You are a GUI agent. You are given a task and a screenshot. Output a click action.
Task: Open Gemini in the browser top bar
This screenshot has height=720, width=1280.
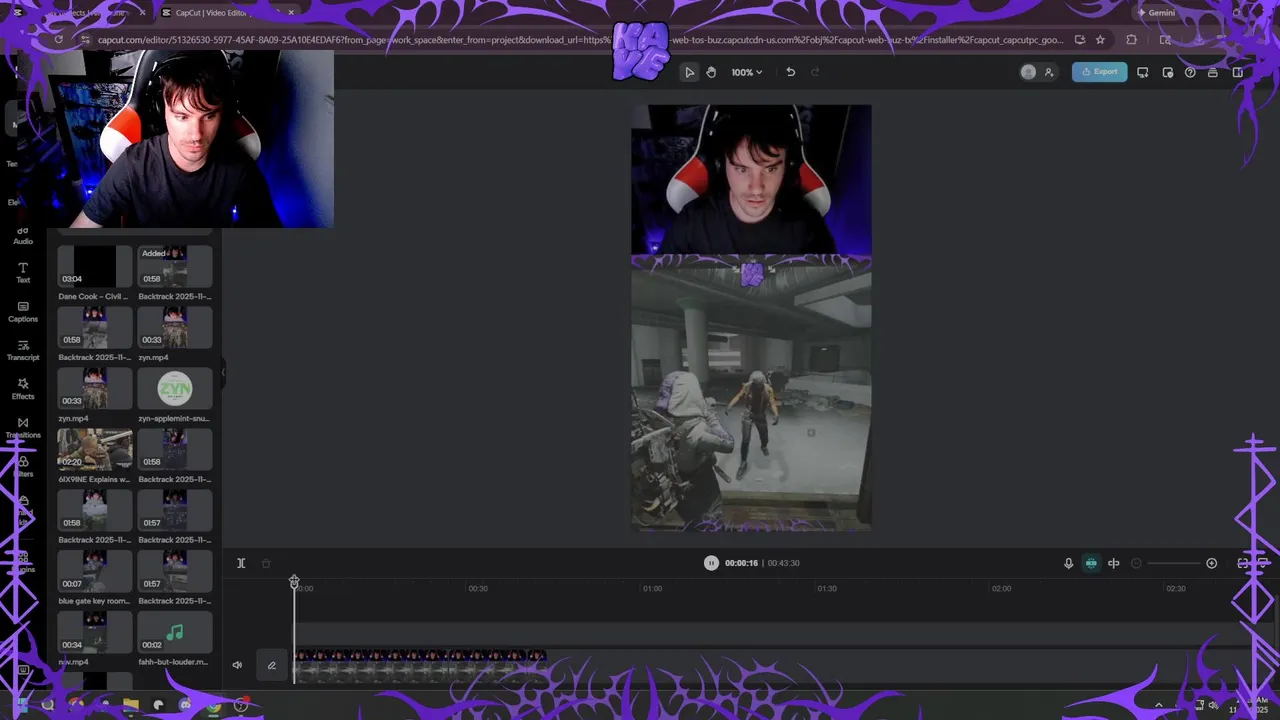(x=1156, y=13)
